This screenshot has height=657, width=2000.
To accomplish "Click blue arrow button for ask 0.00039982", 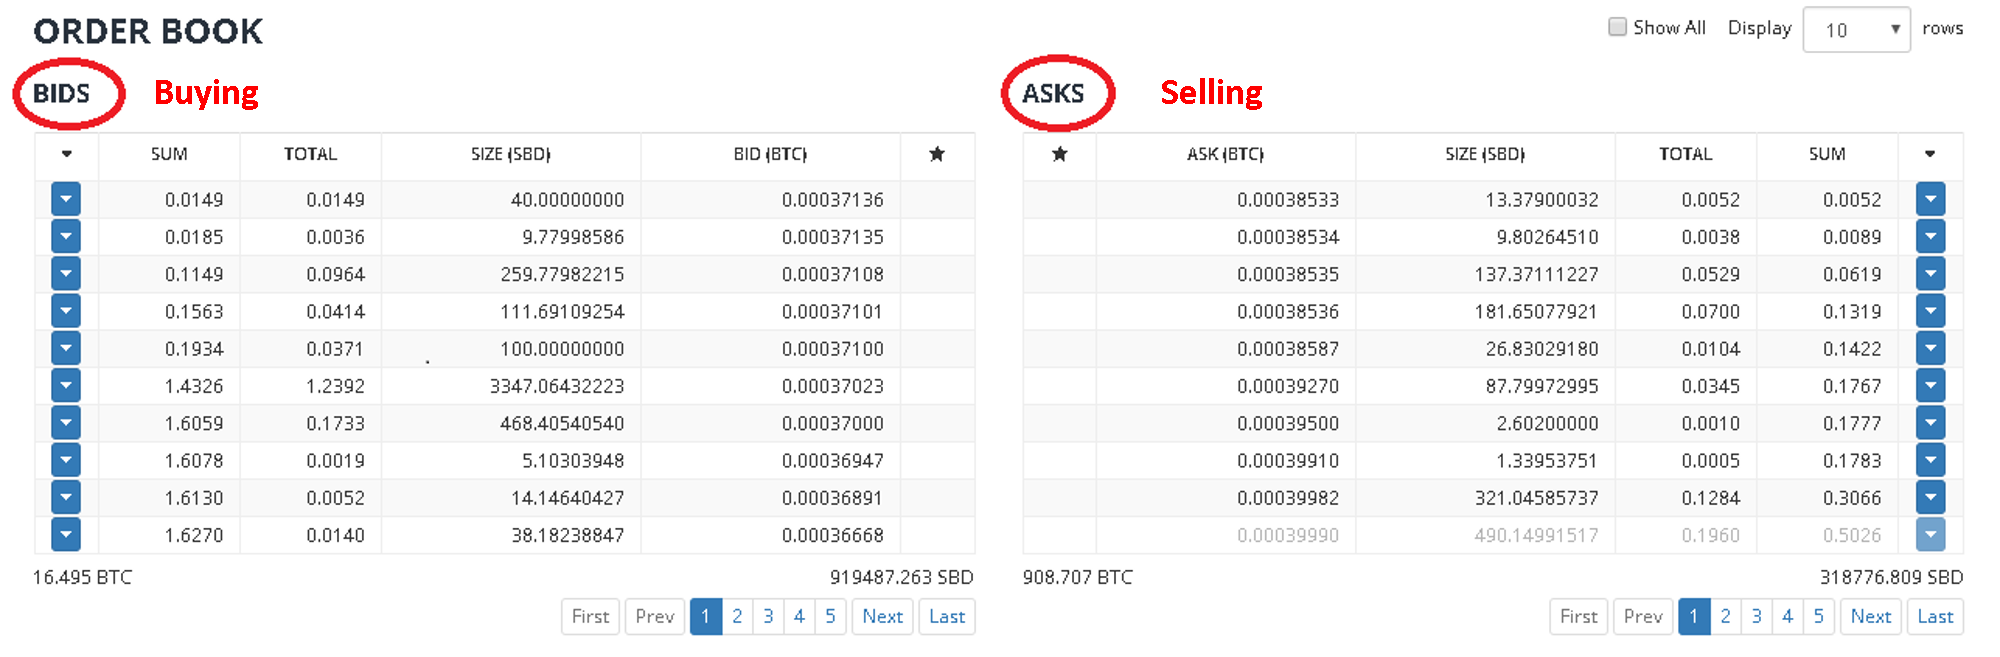I will [1930, 497].
